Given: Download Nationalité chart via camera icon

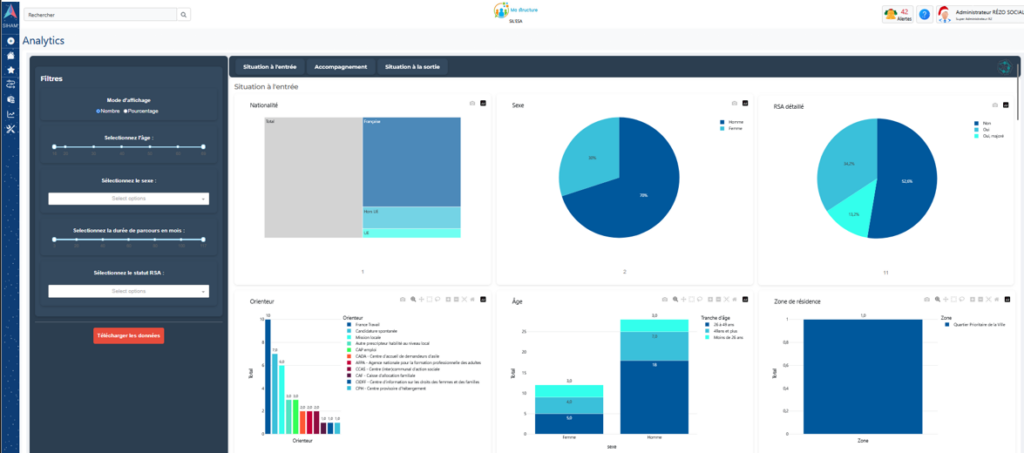Looking at the screenshot, I should [470, 103].
